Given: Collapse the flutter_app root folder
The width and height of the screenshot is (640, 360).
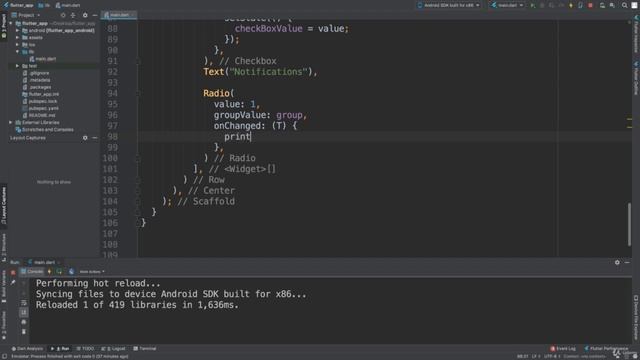Looking at the screenshot, I should (11, 24).
